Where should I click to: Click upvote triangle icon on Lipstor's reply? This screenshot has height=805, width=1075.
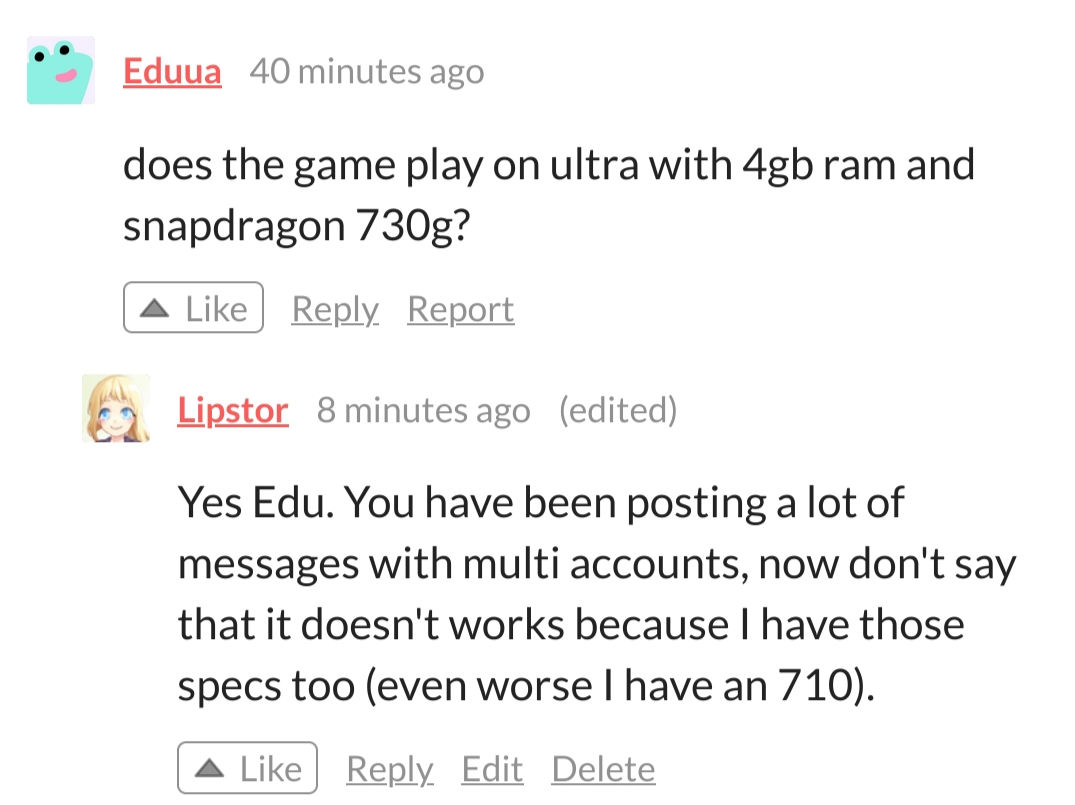[x=209, y=769]
